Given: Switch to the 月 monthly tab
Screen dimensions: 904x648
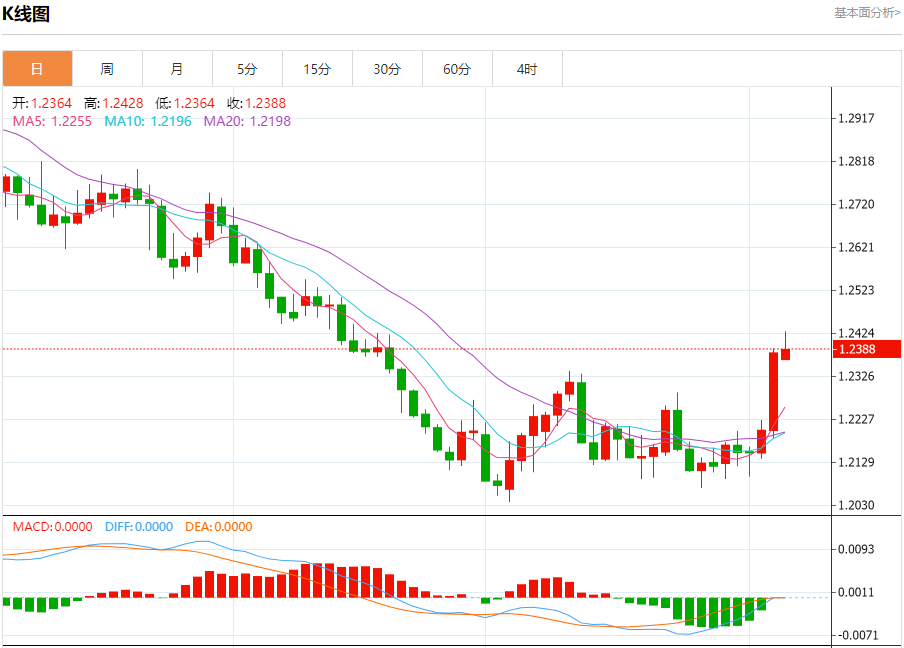Looking at the screenshot, I should (177, 69).
